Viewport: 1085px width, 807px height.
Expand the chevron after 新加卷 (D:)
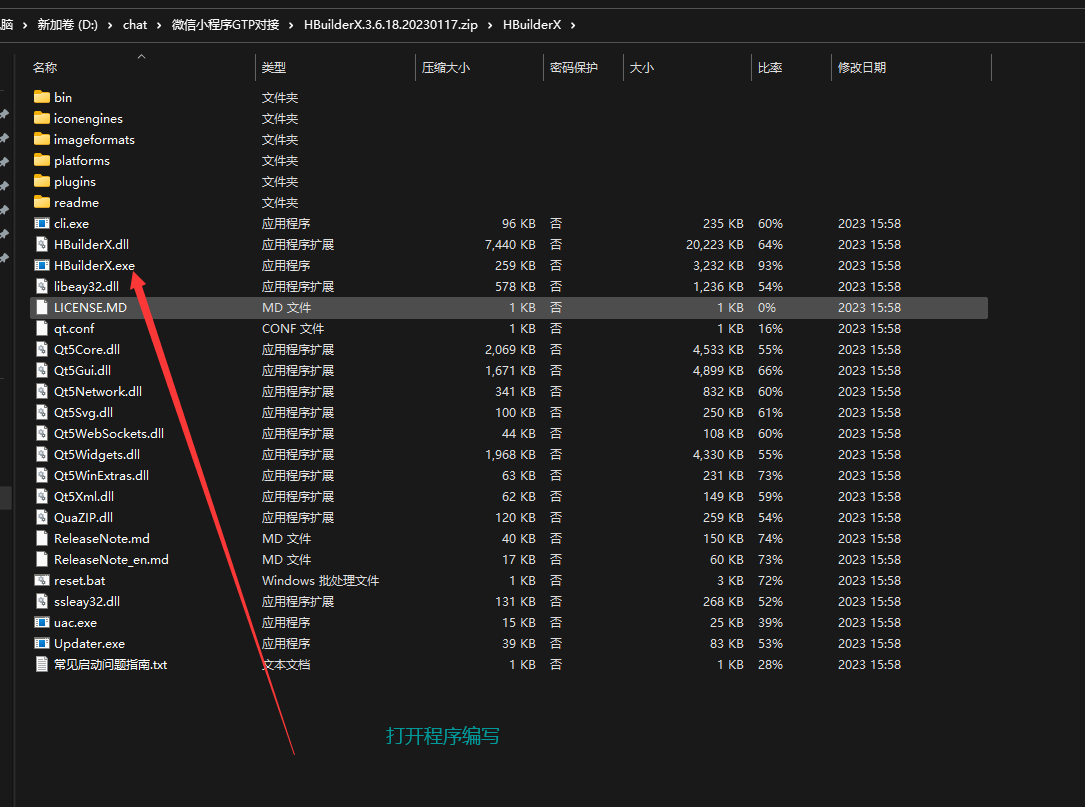pos(110,25)
